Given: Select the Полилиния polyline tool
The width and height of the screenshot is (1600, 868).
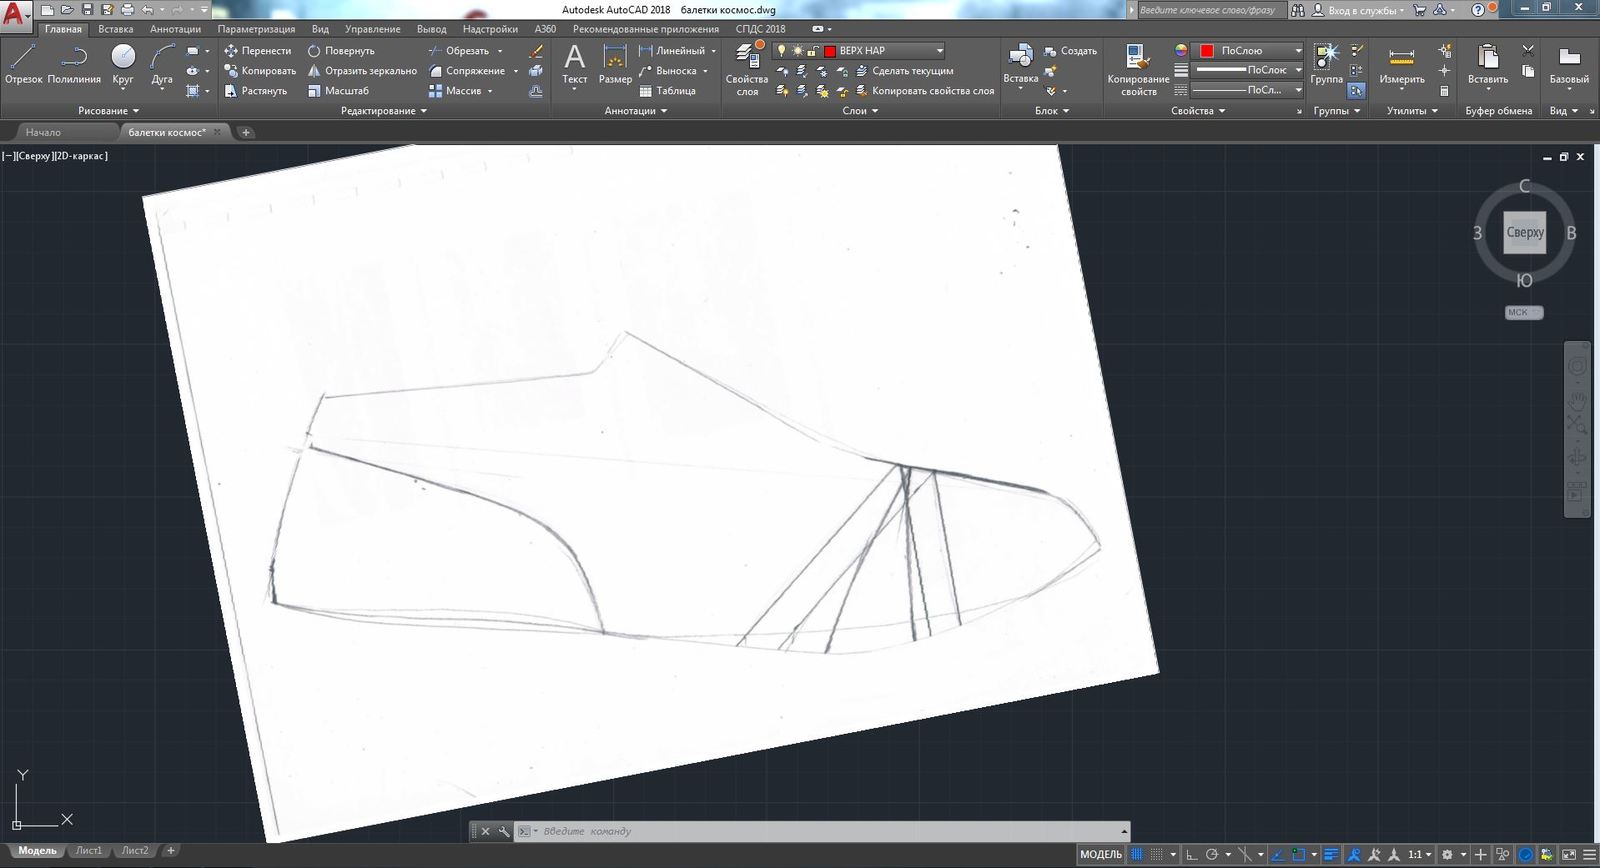Looking at the screenshot, I should click(x=74, y=64).
